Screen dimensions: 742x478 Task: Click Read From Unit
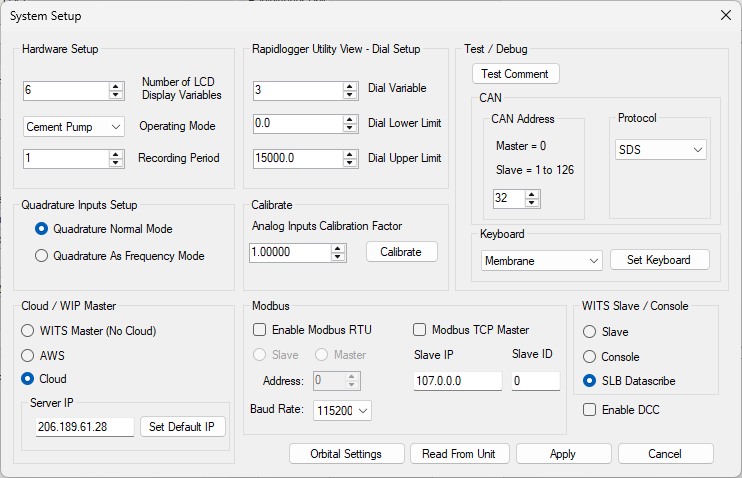tap(459, 454)
